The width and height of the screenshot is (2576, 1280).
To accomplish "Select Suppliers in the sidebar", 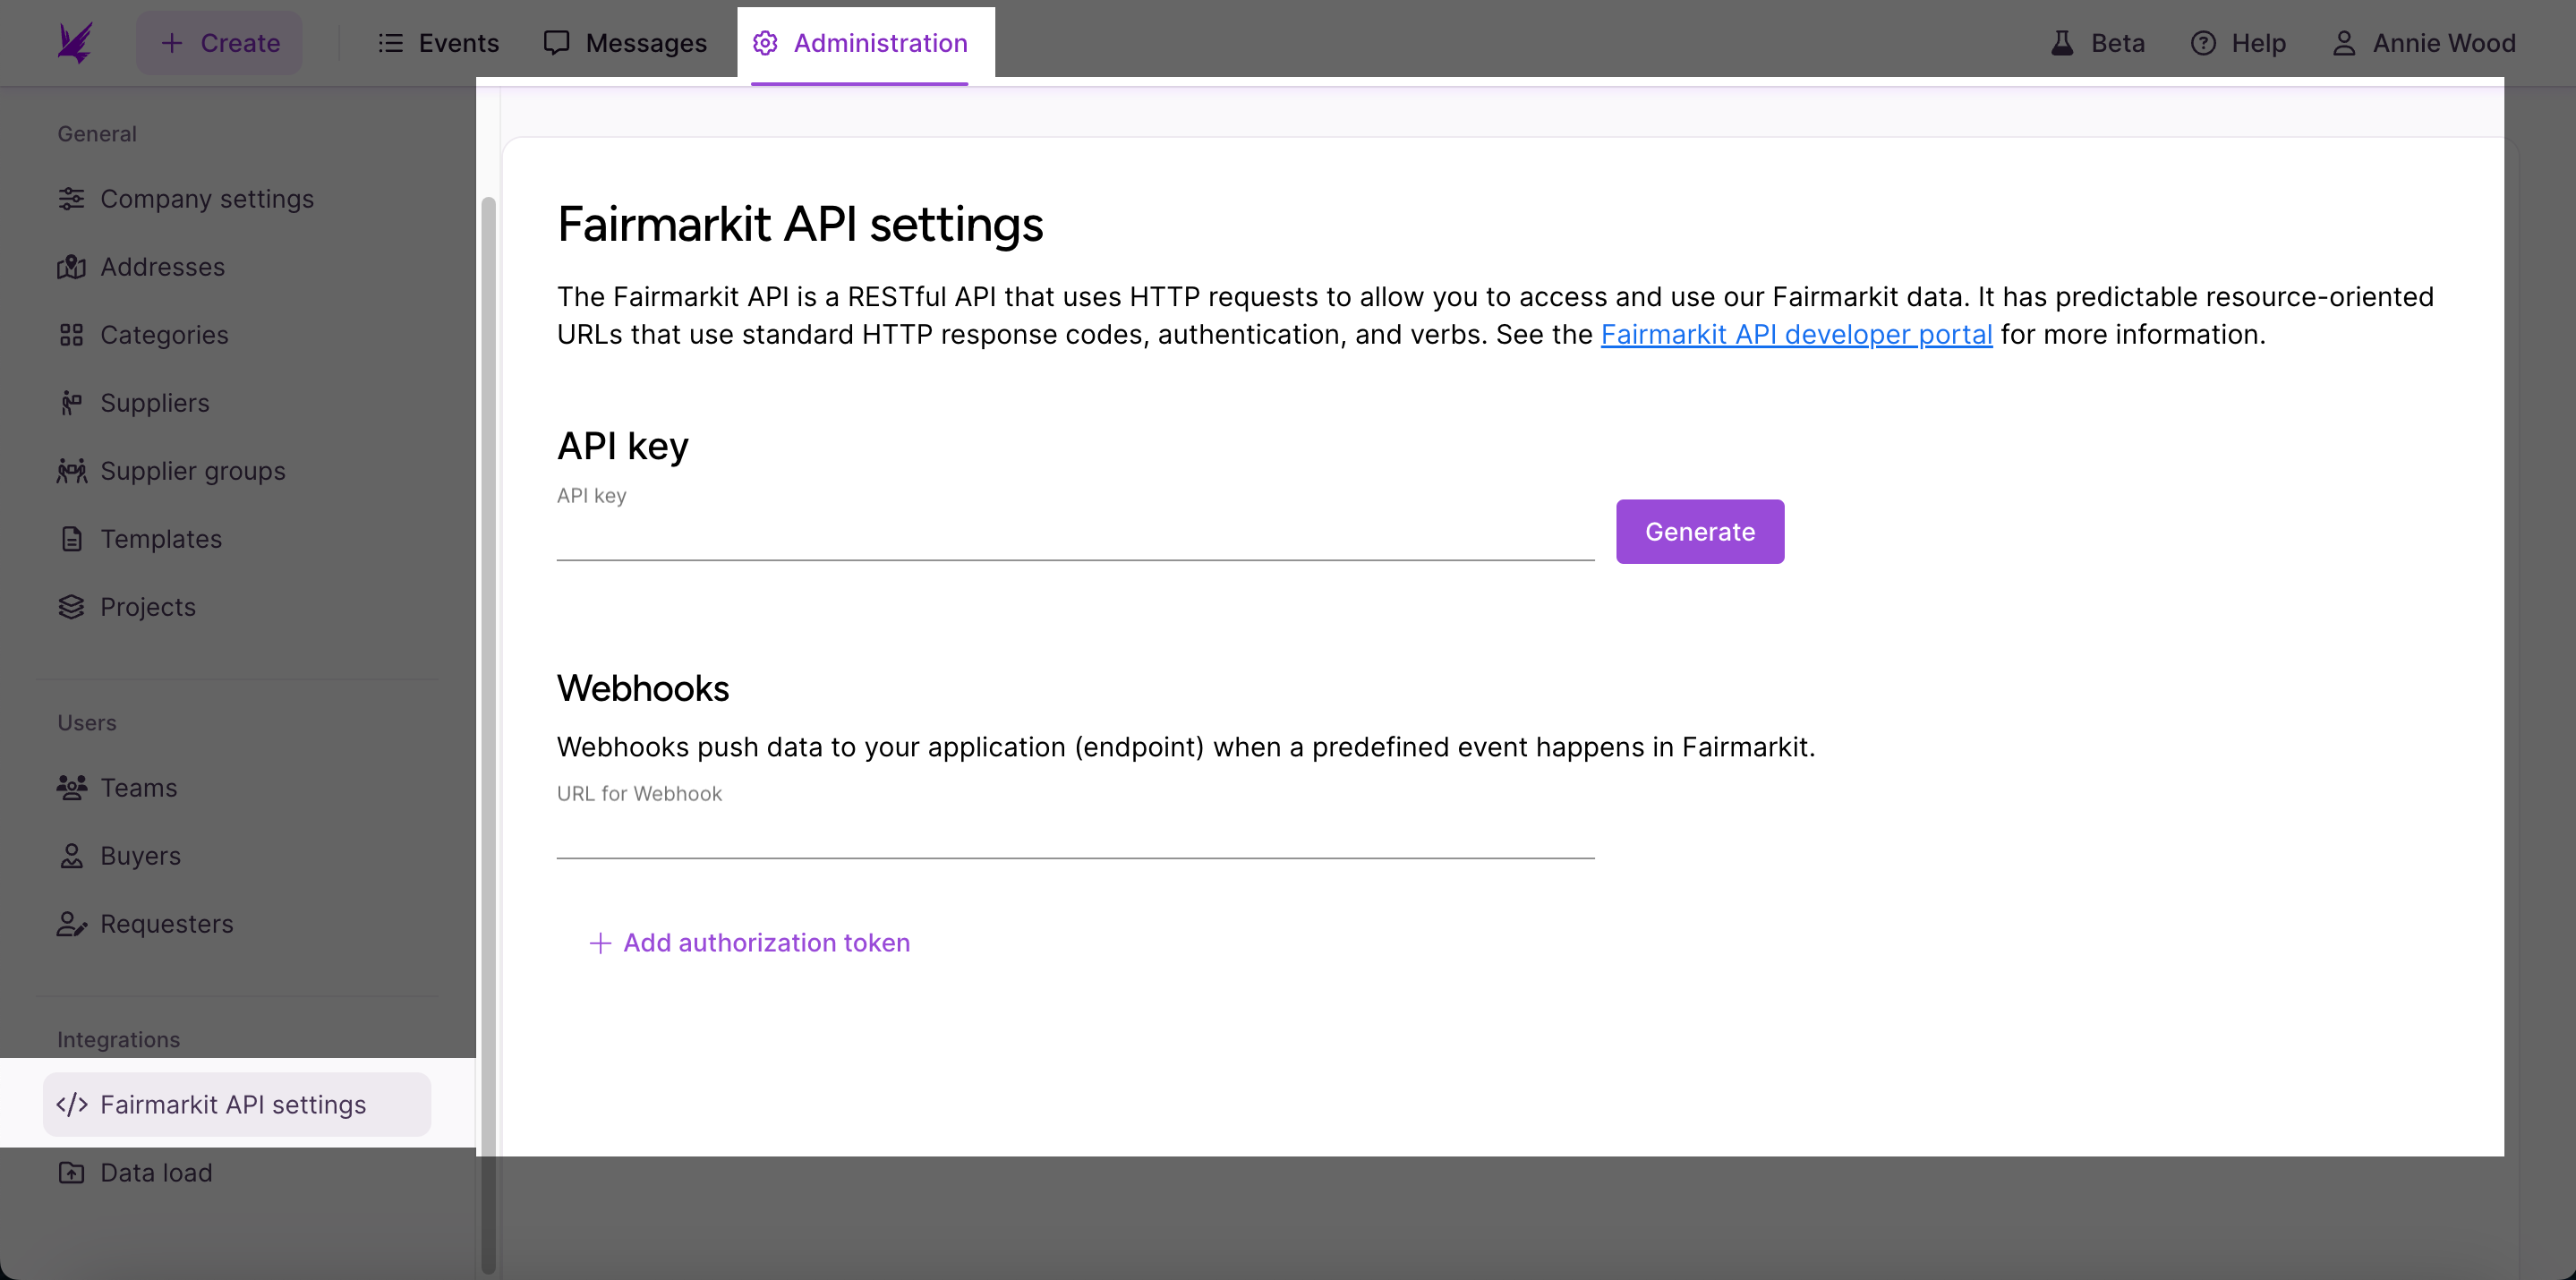I will coord(155,401).
